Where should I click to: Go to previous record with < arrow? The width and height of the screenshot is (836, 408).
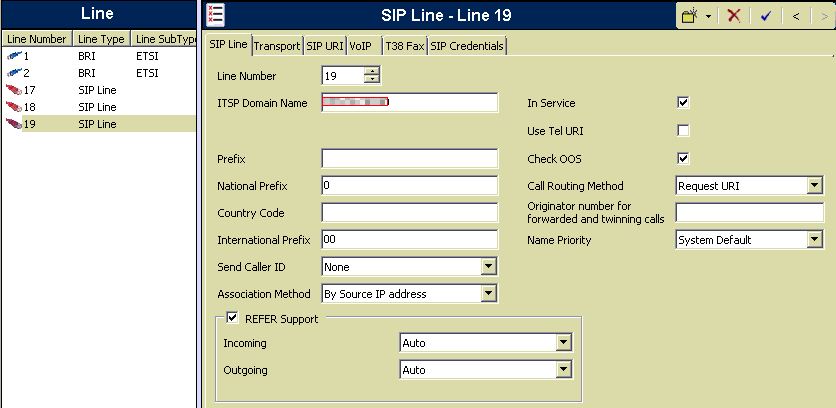(x=795, y=15)
